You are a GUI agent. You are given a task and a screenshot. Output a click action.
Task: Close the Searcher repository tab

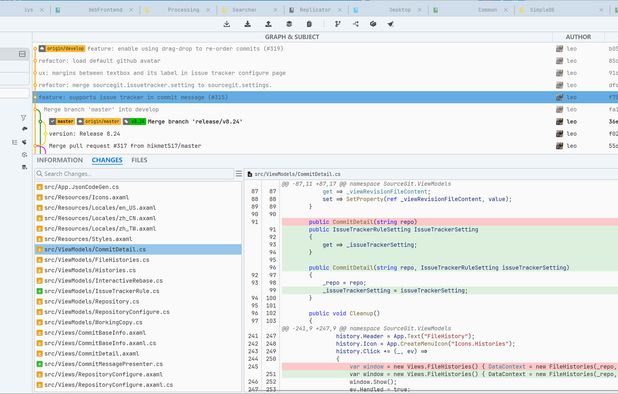pyautogui.click(x=275, y=10)
